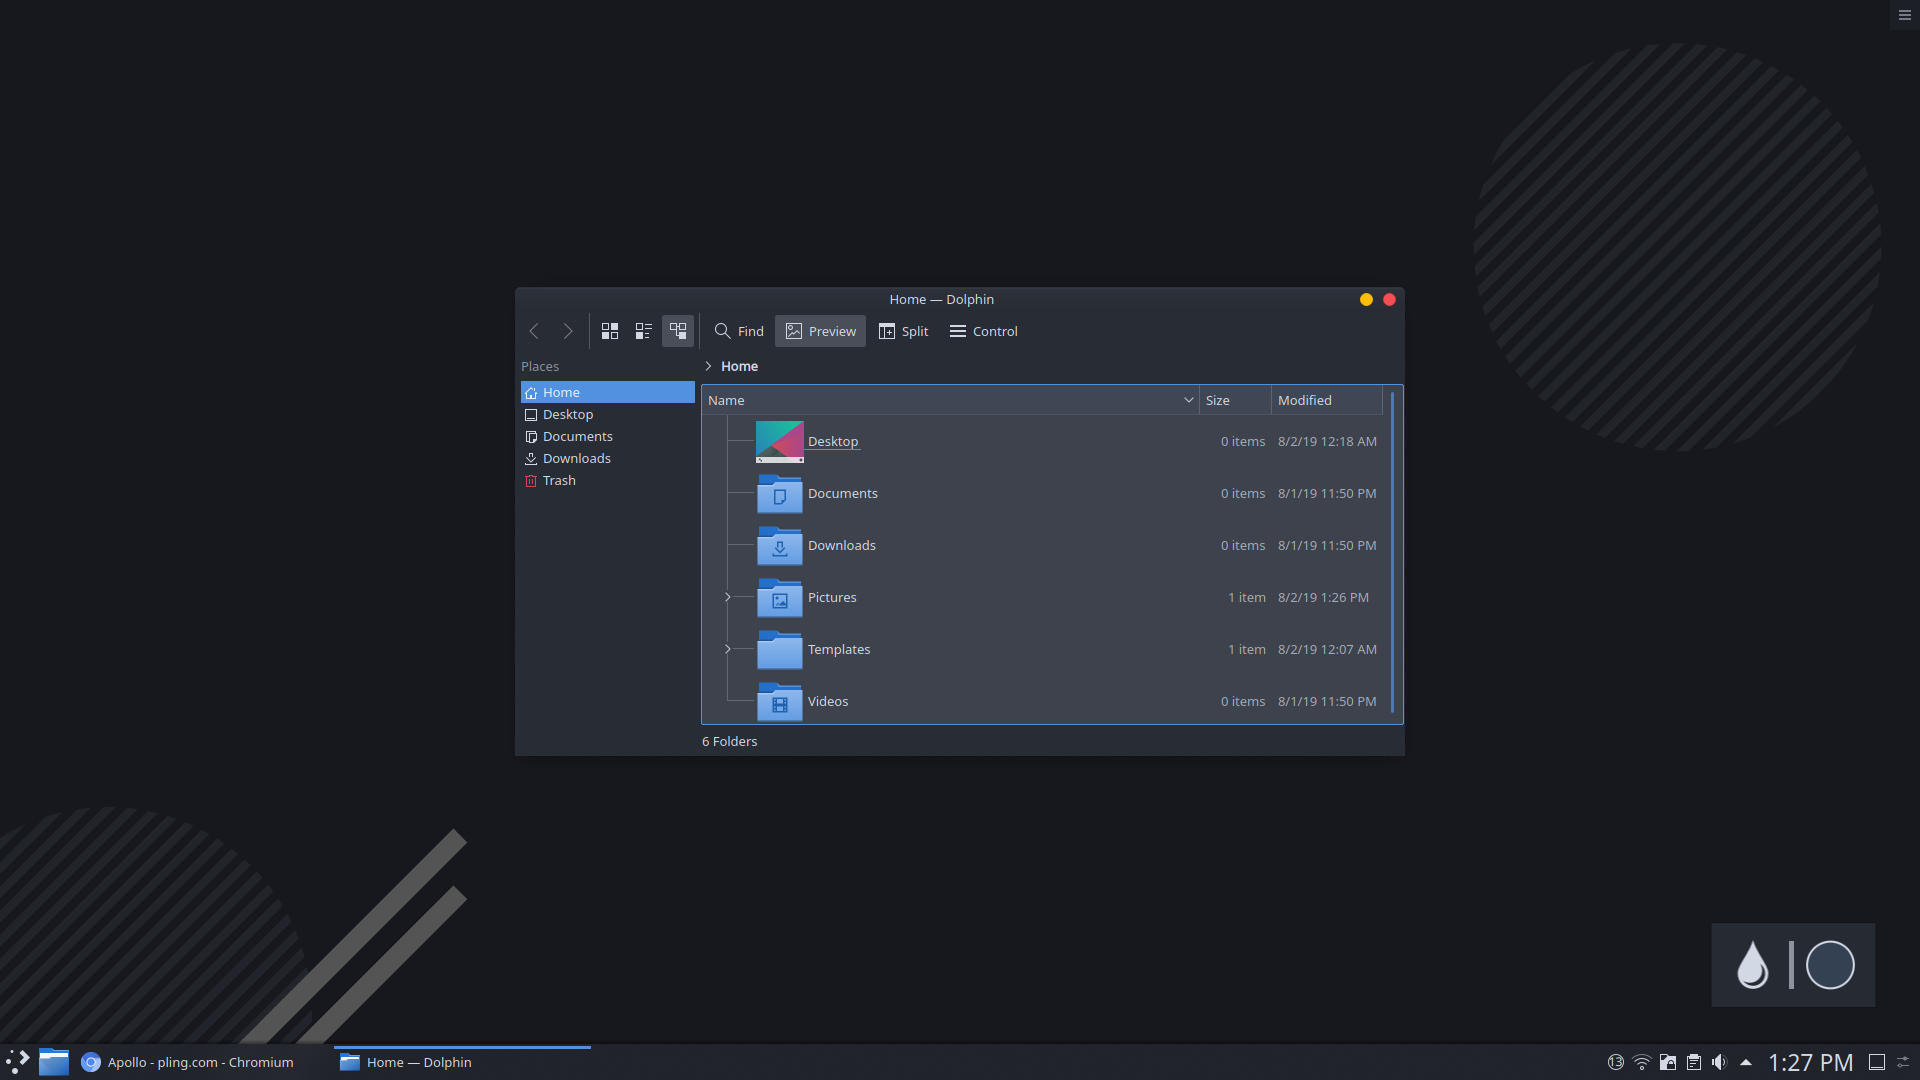Switch to Home — Dolphin taskbar entry

coord(462,1062)
